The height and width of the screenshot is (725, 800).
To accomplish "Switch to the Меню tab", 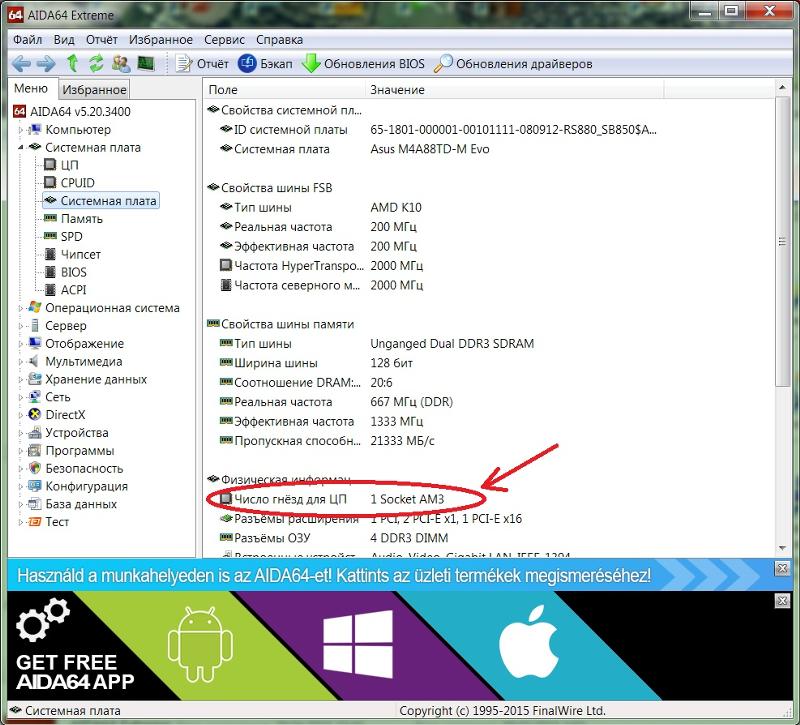I will [31, 88].
